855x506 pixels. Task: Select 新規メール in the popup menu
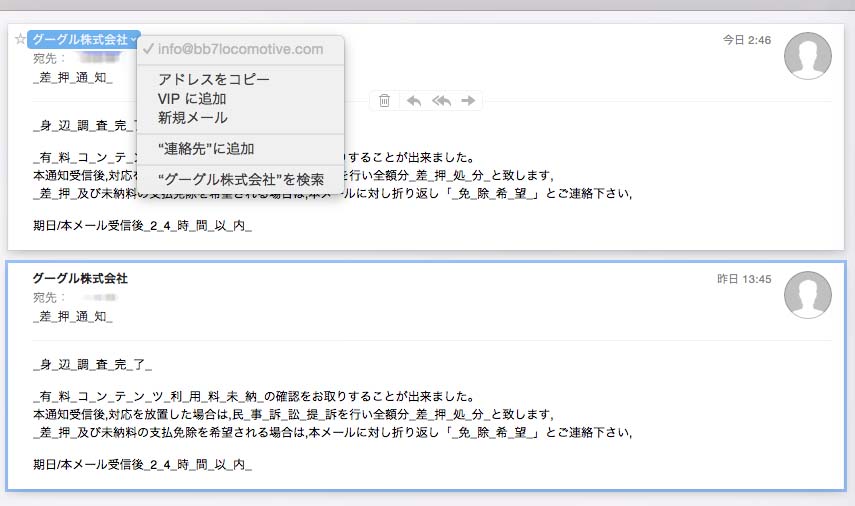click(x=192, y=118)
